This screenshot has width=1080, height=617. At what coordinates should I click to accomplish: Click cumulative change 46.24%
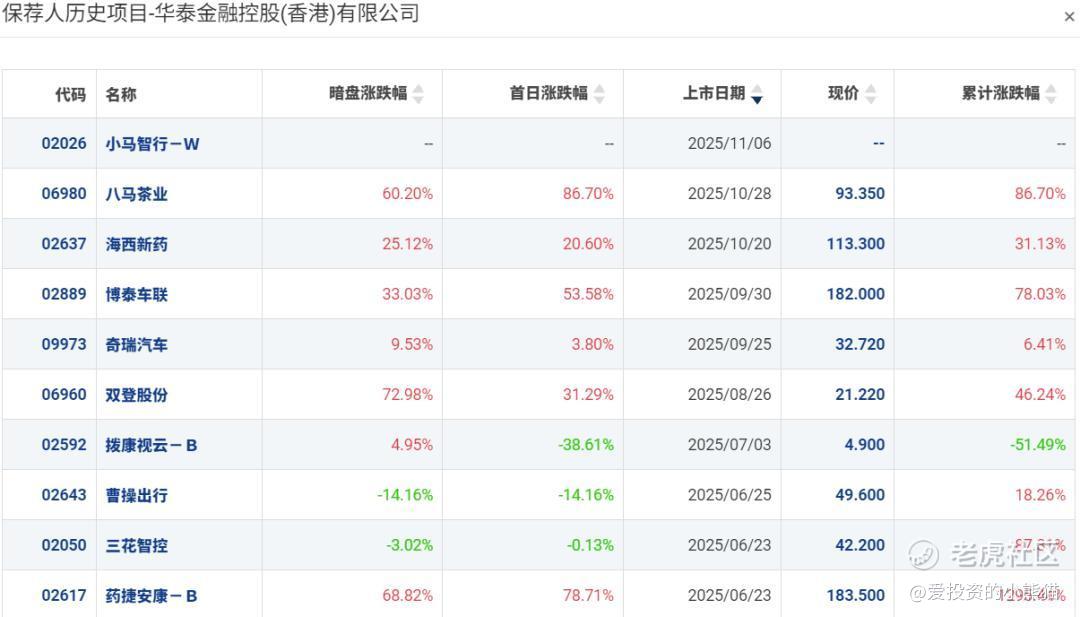point(1040,395)
